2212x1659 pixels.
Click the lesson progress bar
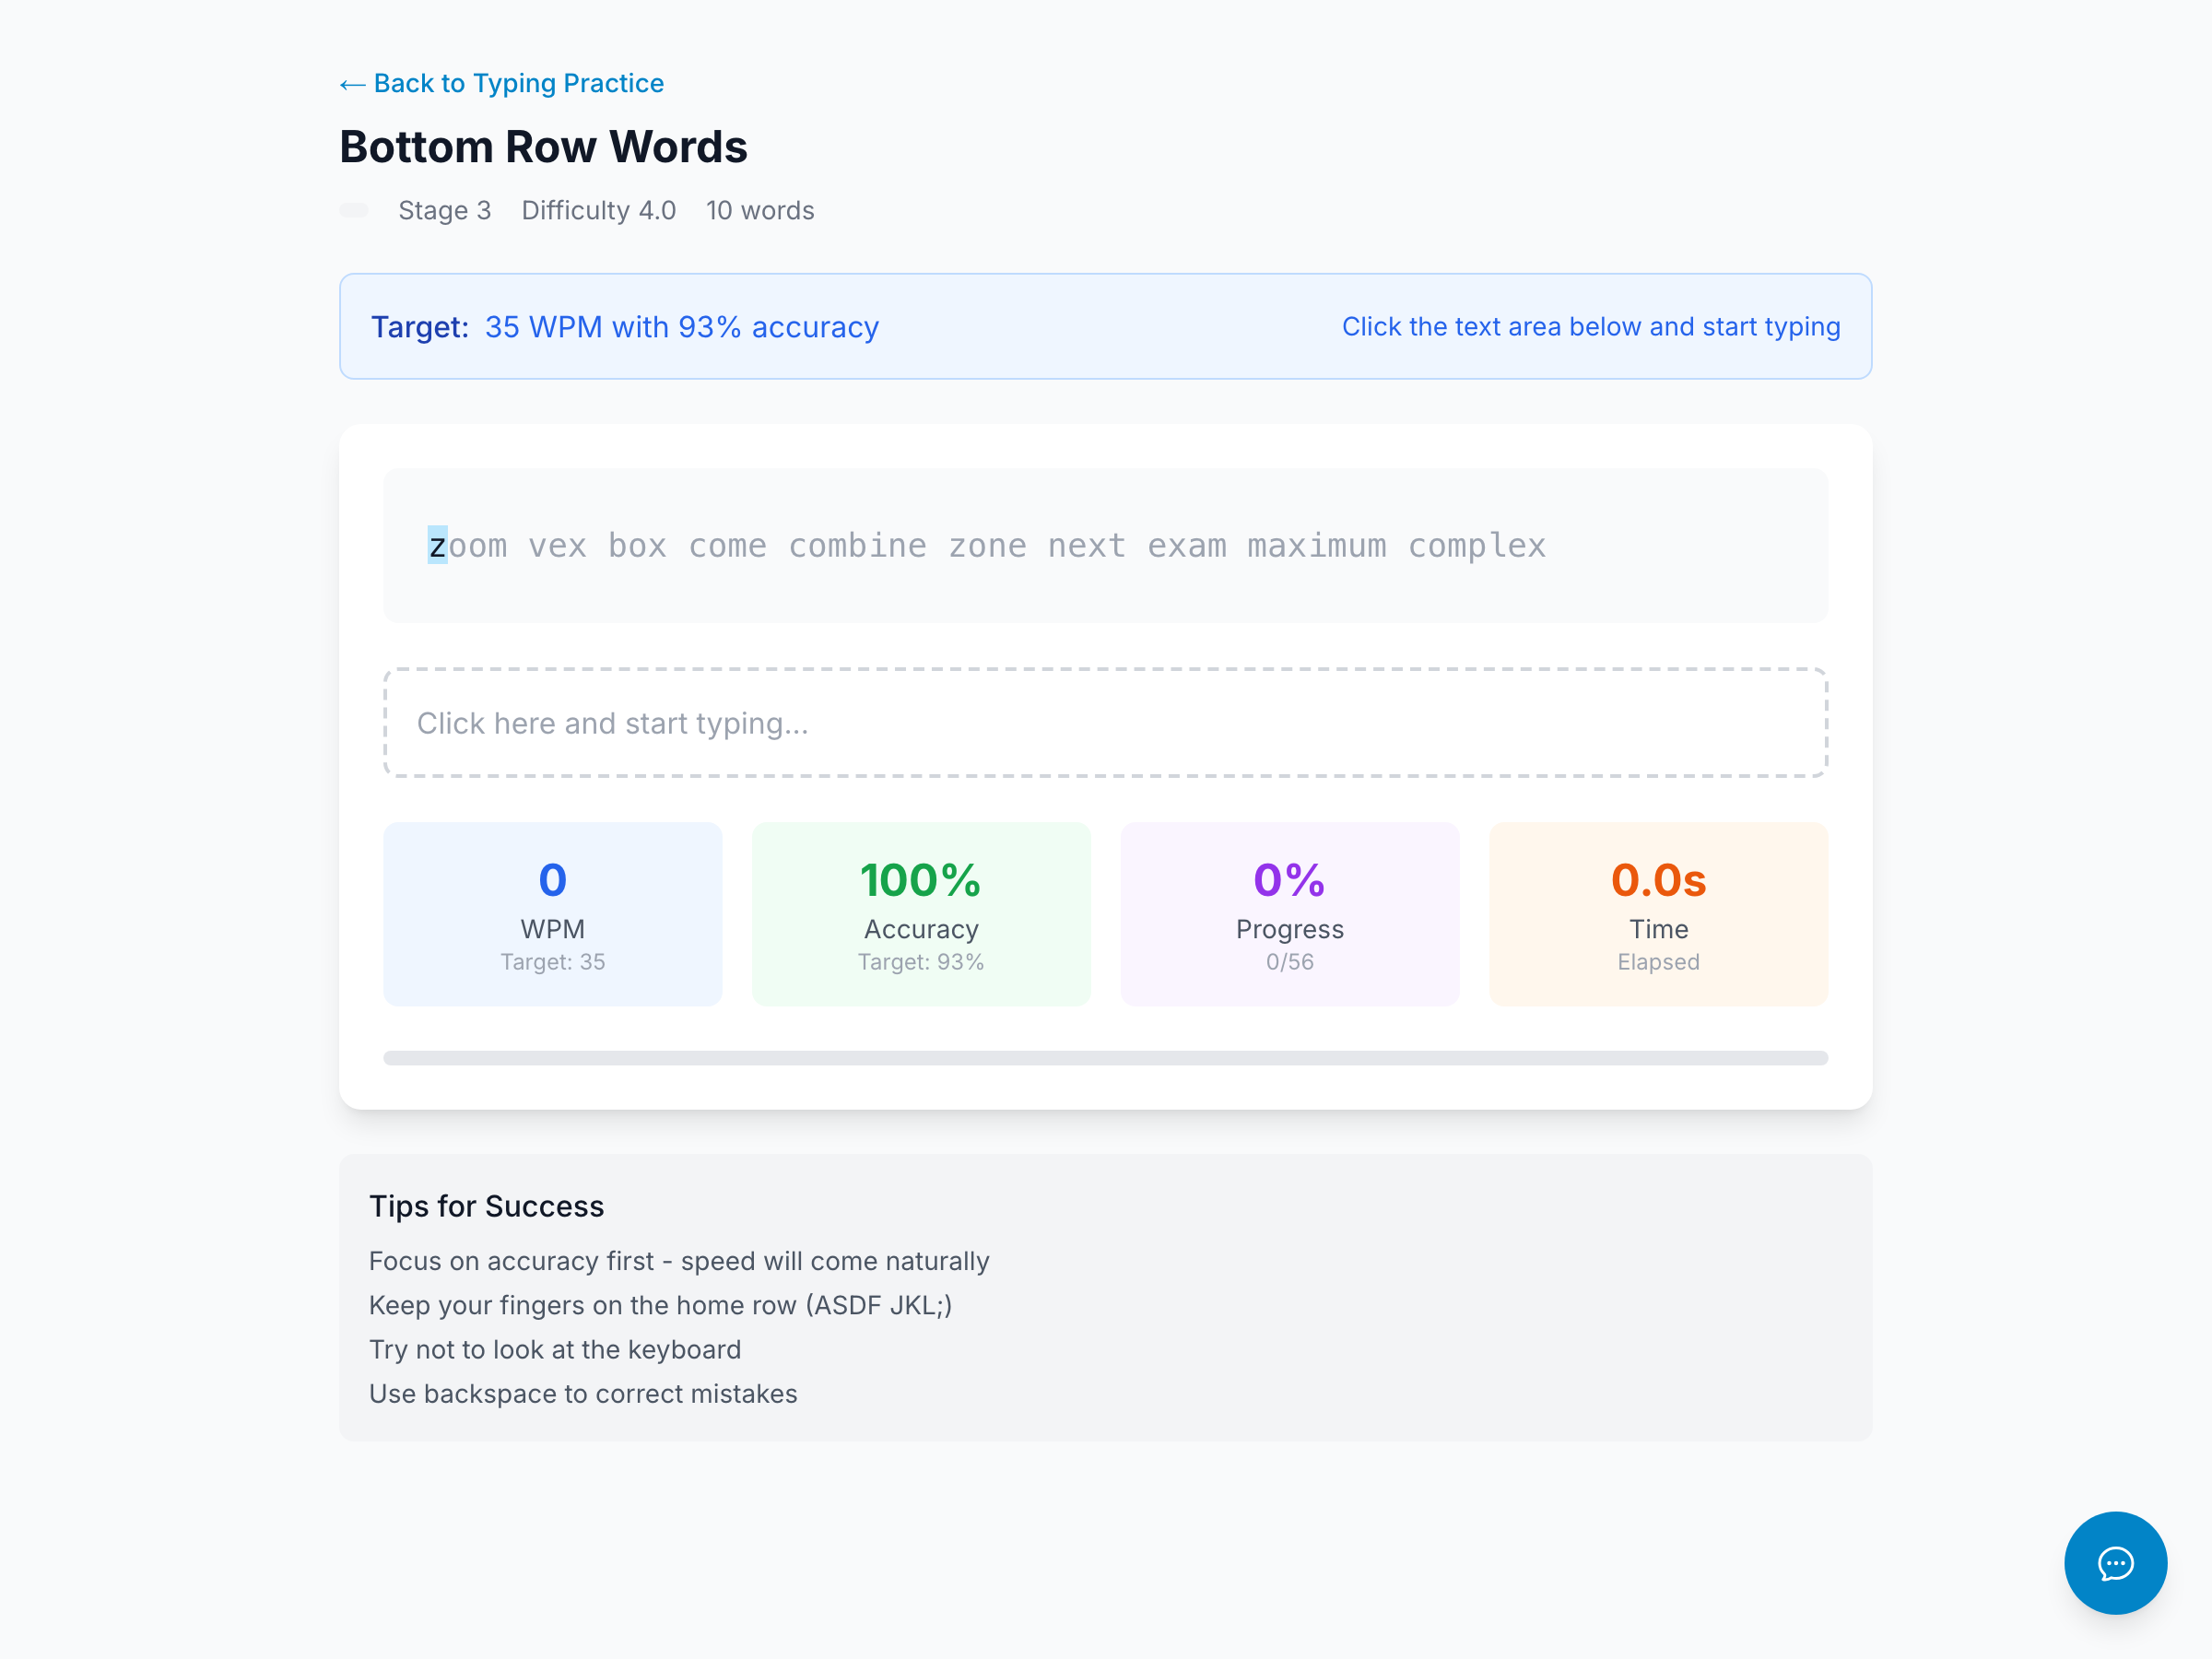coord(1105,1058)
